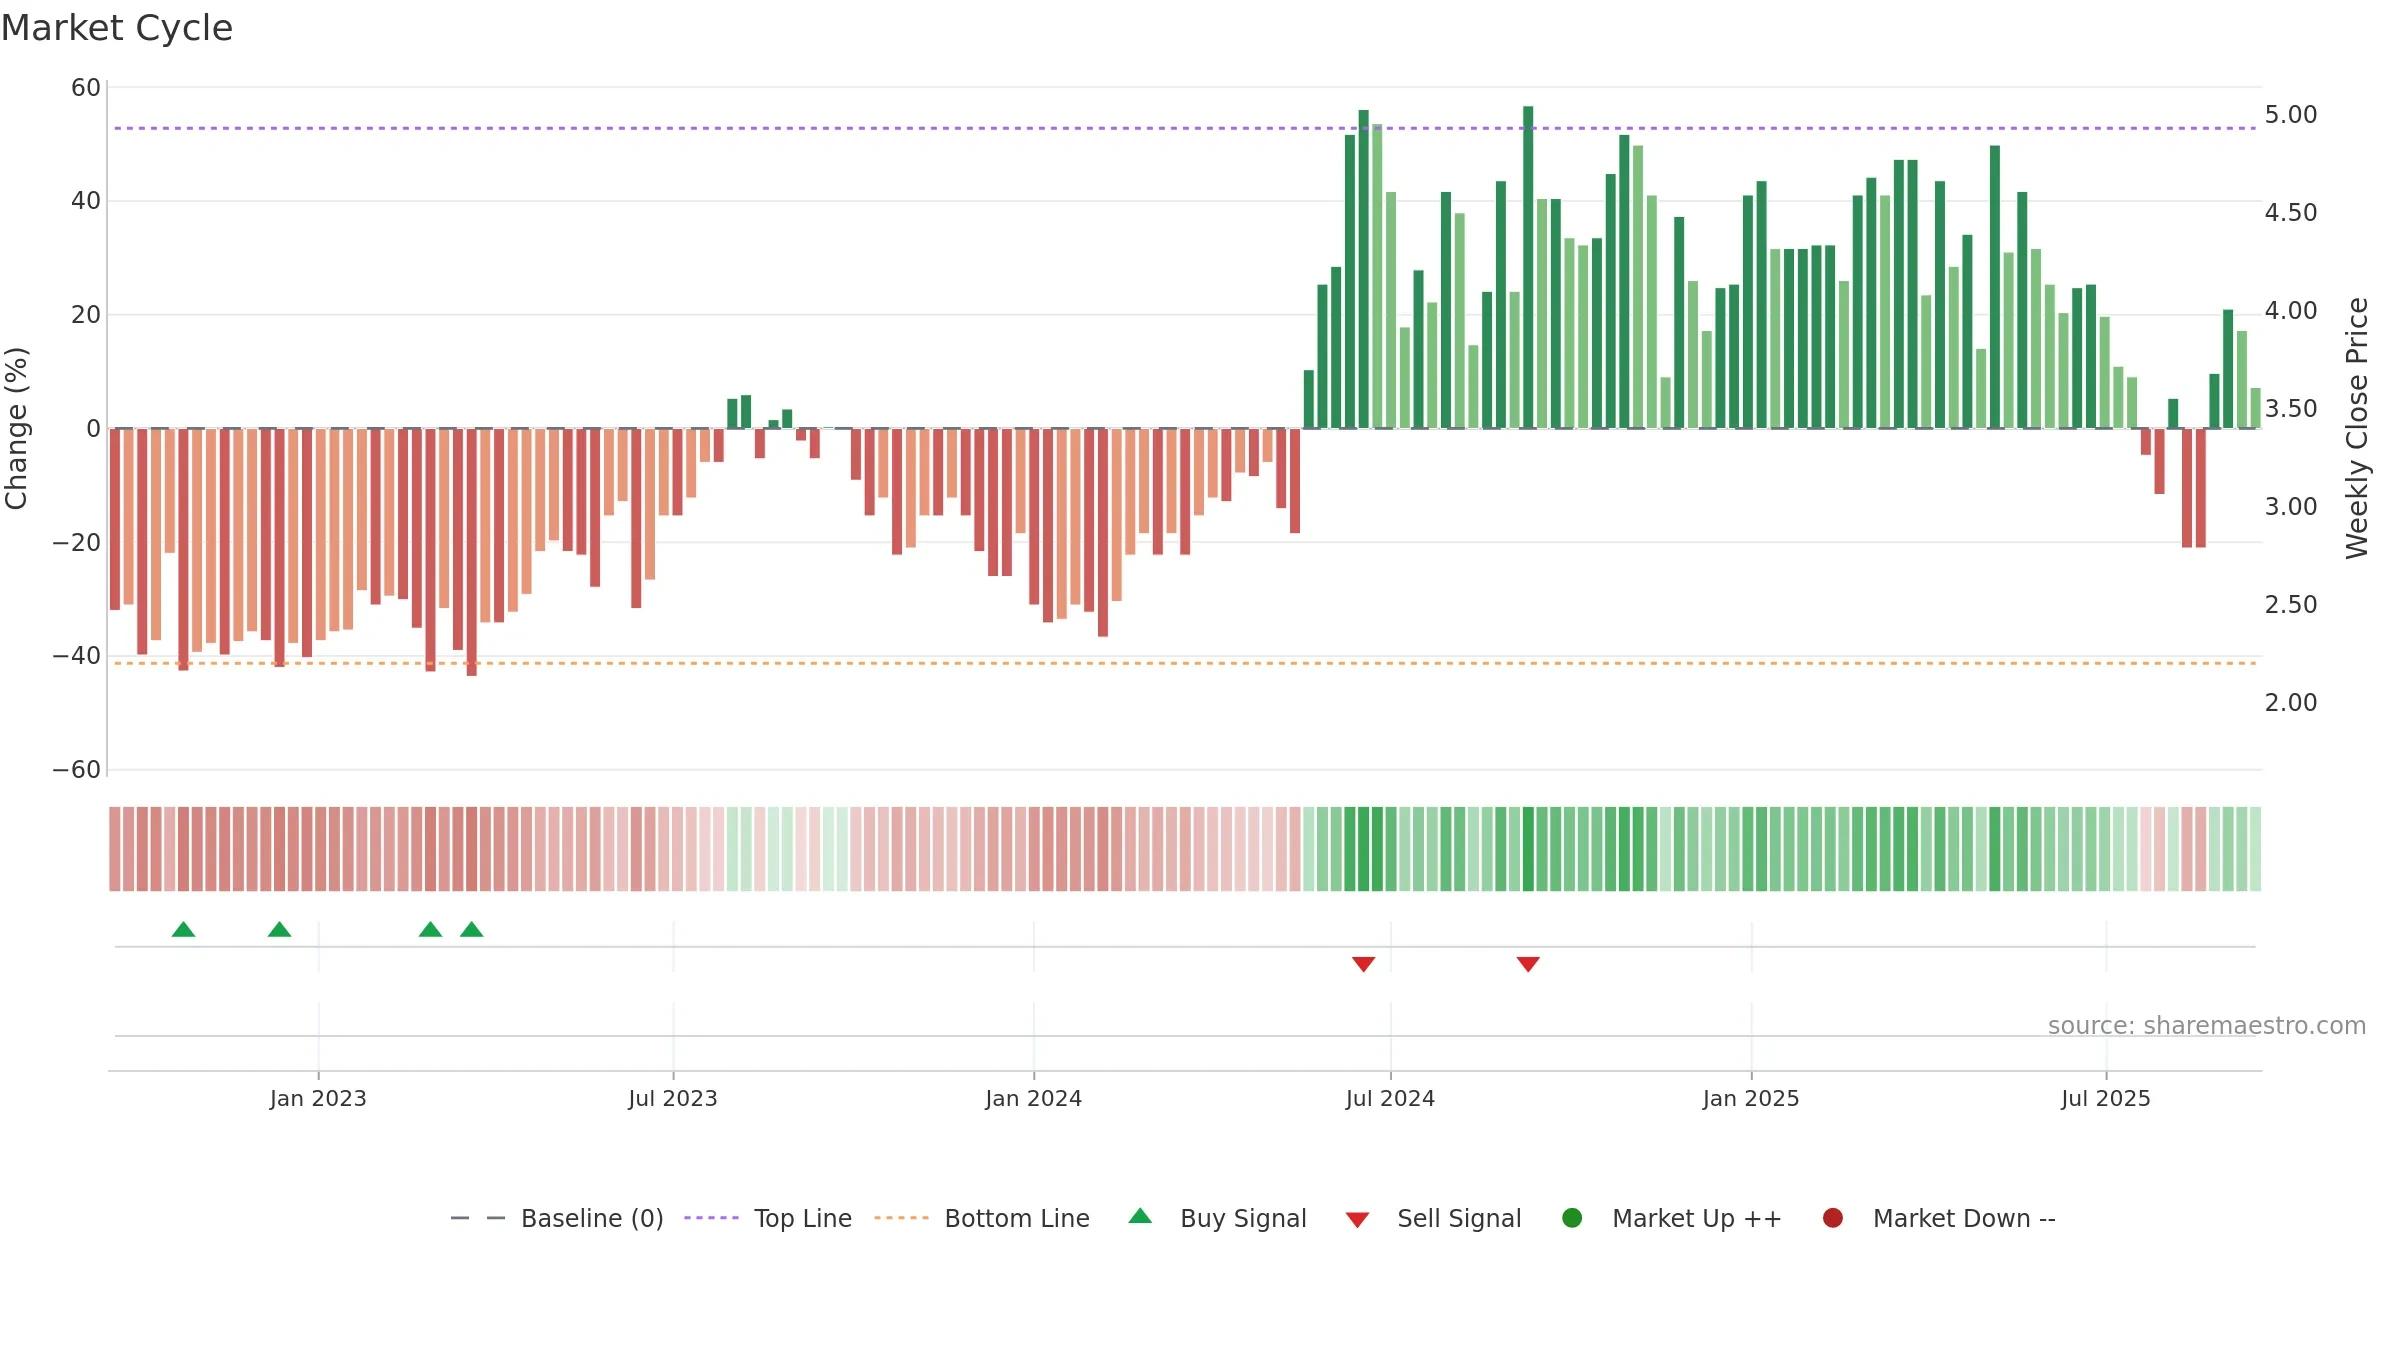Click the Jan 2023 axis label
Screen dimensions: 2400x1350
(x=318, y=1098)
